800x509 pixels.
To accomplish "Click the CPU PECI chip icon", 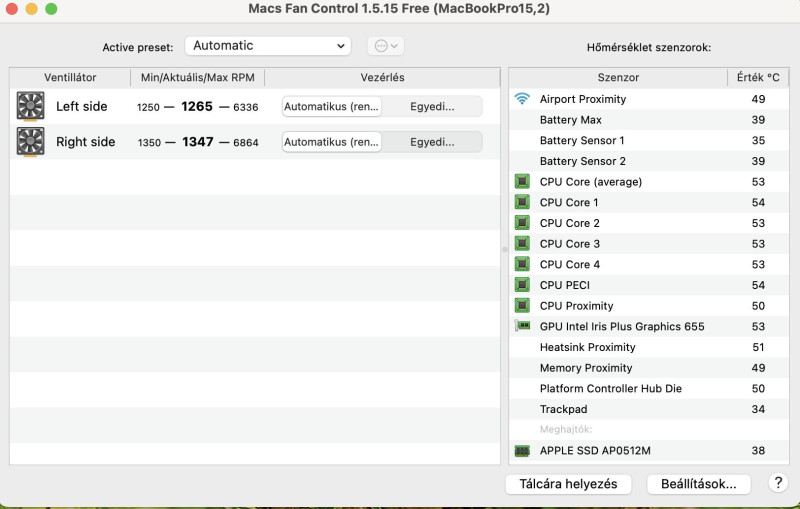I will pos(522,285).
